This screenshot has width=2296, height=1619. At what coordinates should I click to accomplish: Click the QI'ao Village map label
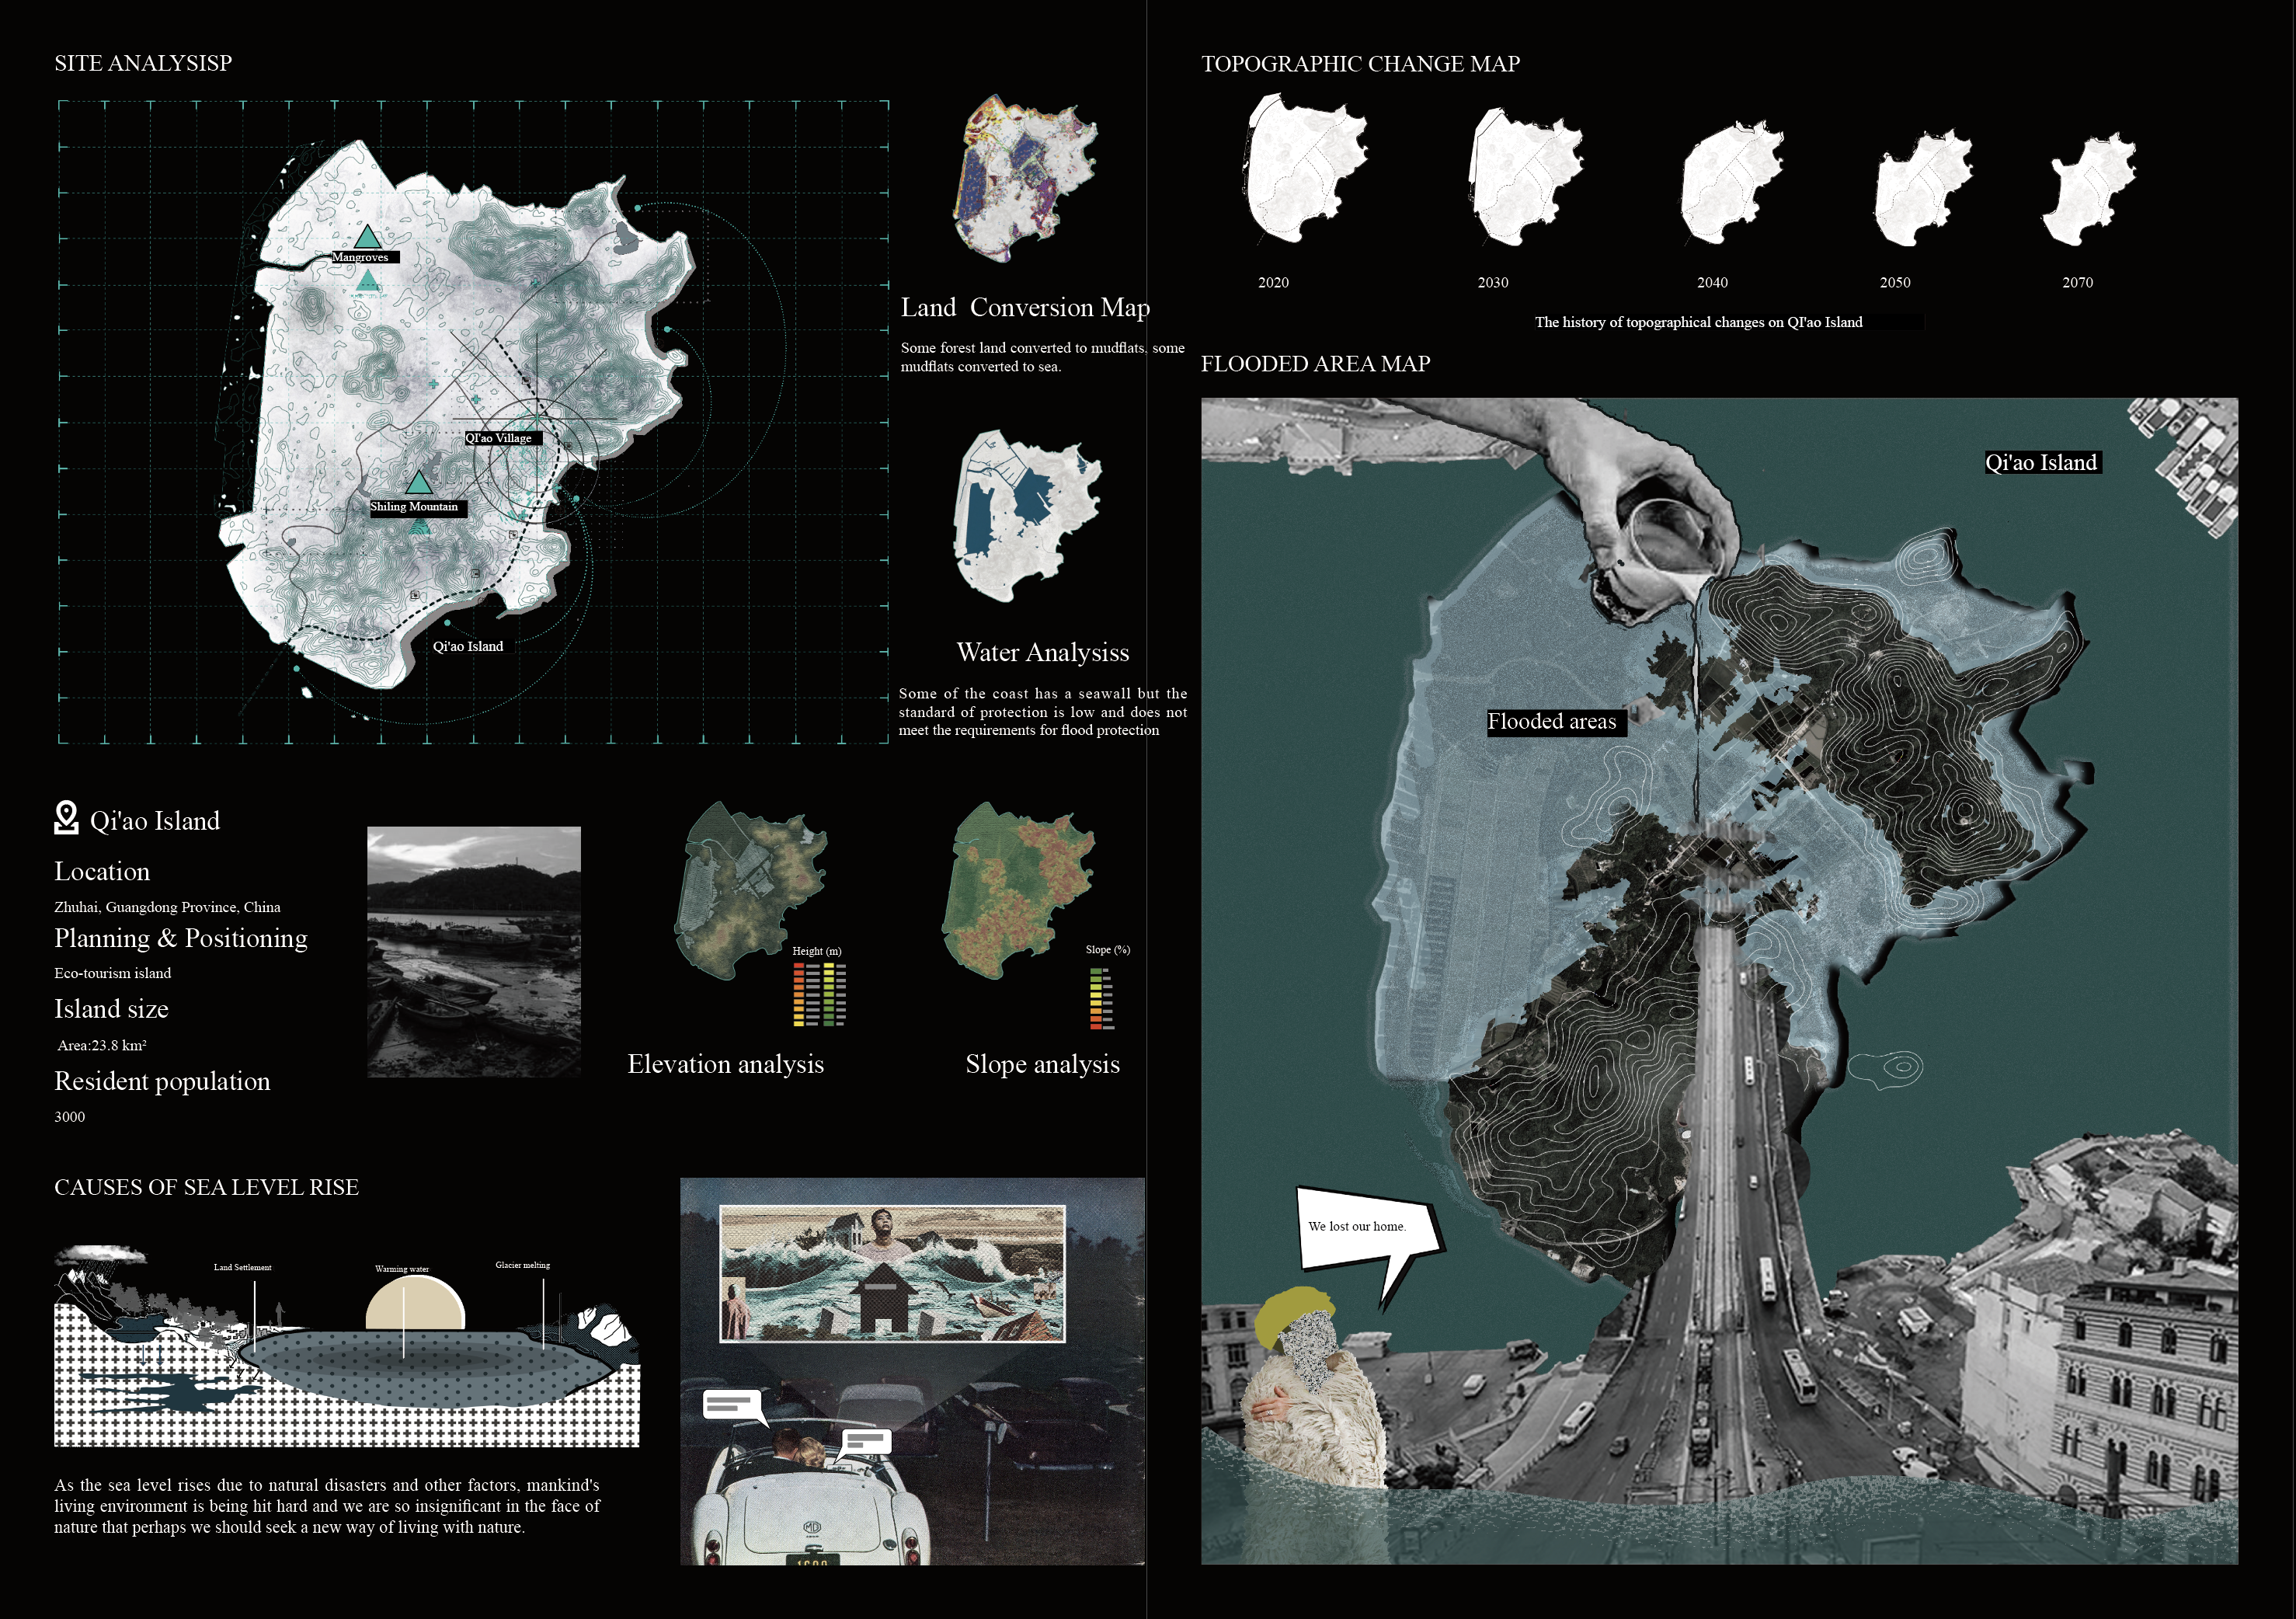[x=501, y=438]
